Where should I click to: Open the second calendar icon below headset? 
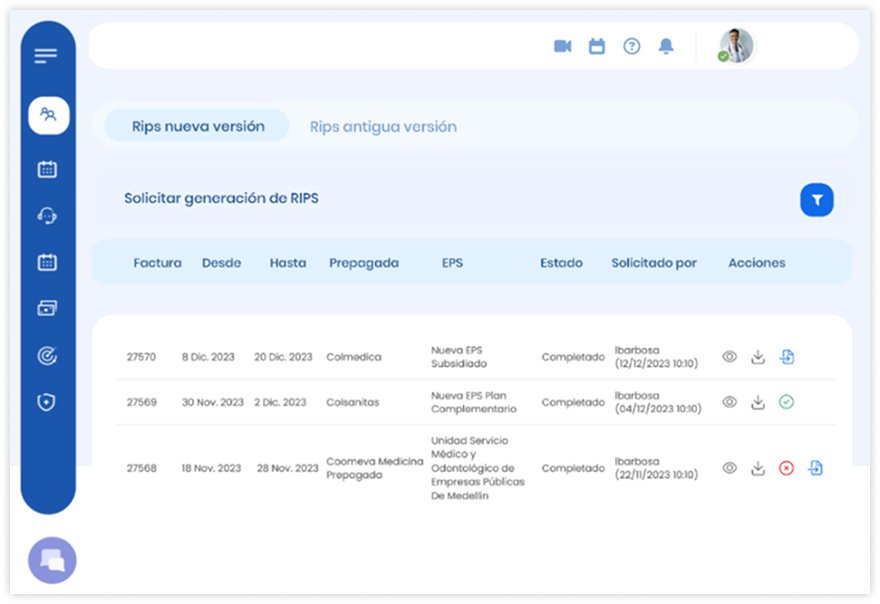(47, 262)
